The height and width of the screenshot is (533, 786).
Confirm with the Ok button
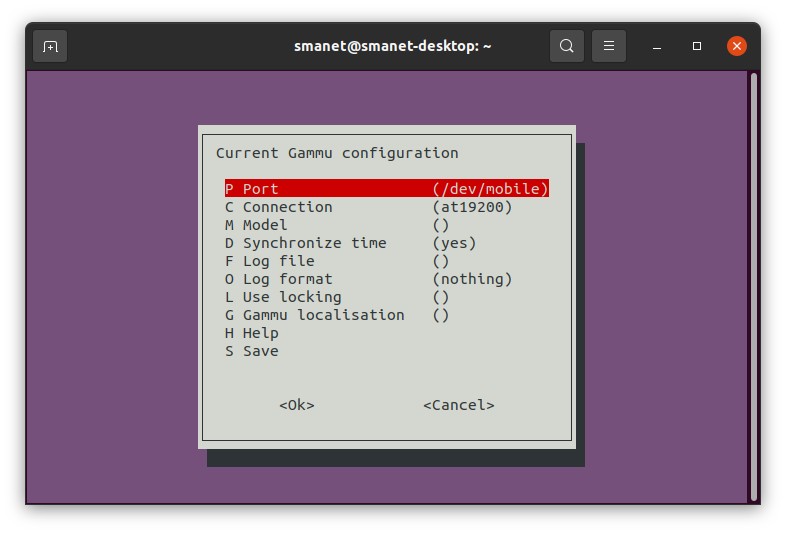[x=297, y=405]
